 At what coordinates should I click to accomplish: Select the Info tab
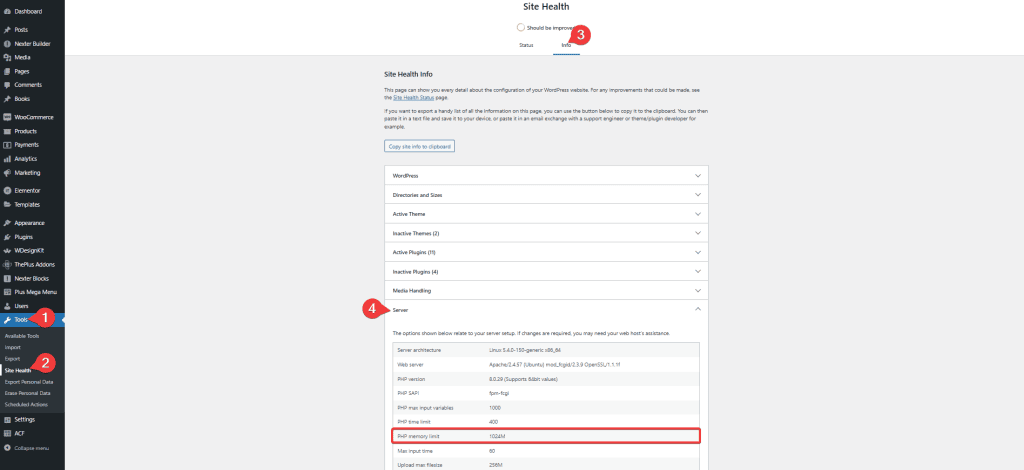click(x=566, y=45)
